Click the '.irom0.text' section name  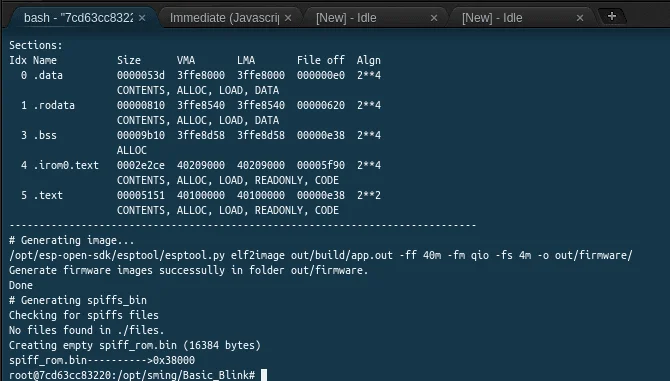point(66,165)
